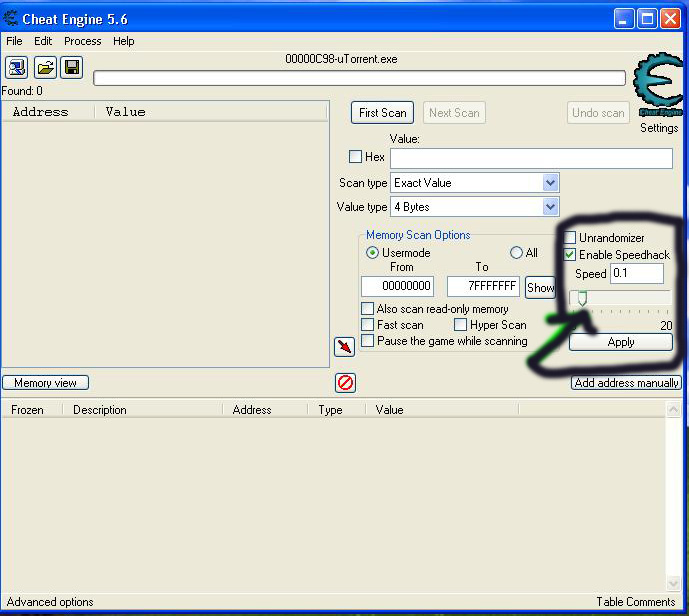
Task: Click Apply to set speedhack speed
Action: tap(620, 342)
